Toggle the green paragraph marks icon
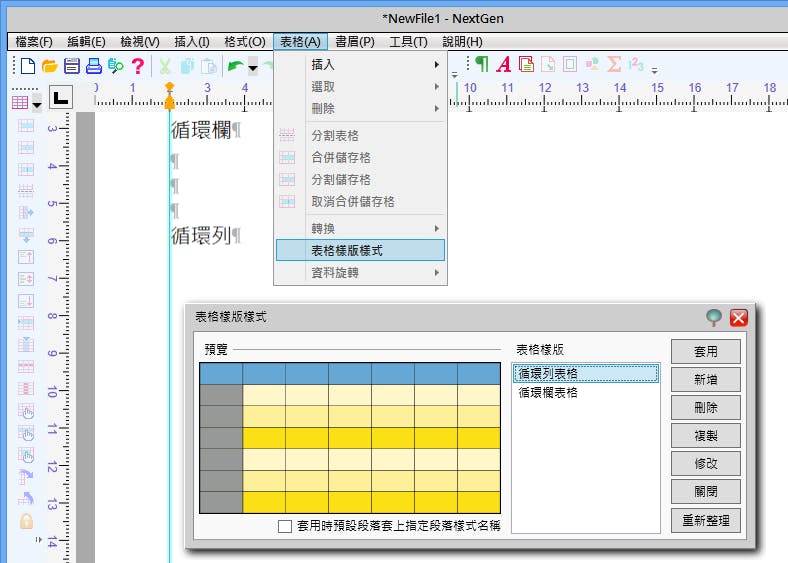The height and width of the screenshot is (563, 788). click(x=482, y=65)
